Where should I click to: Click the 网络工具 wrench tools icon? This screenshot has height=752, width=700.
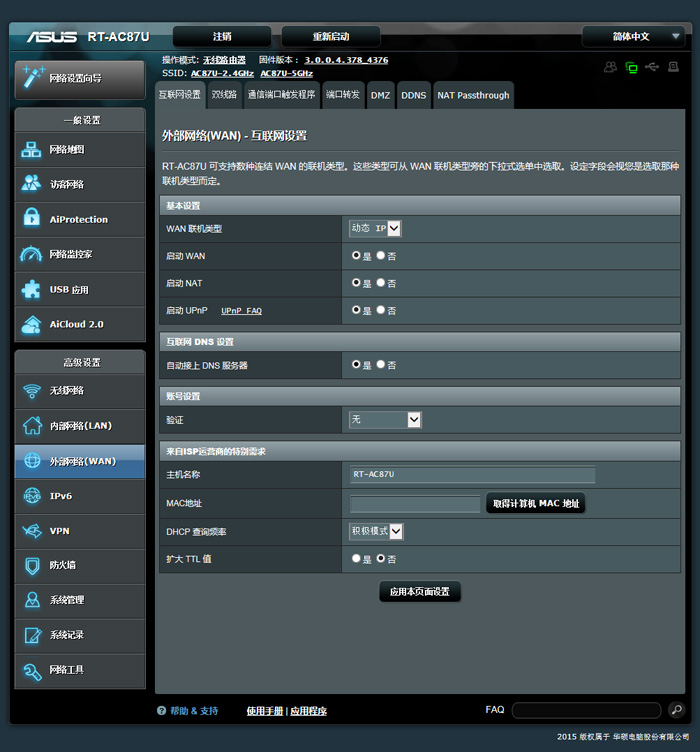point(32,671)
